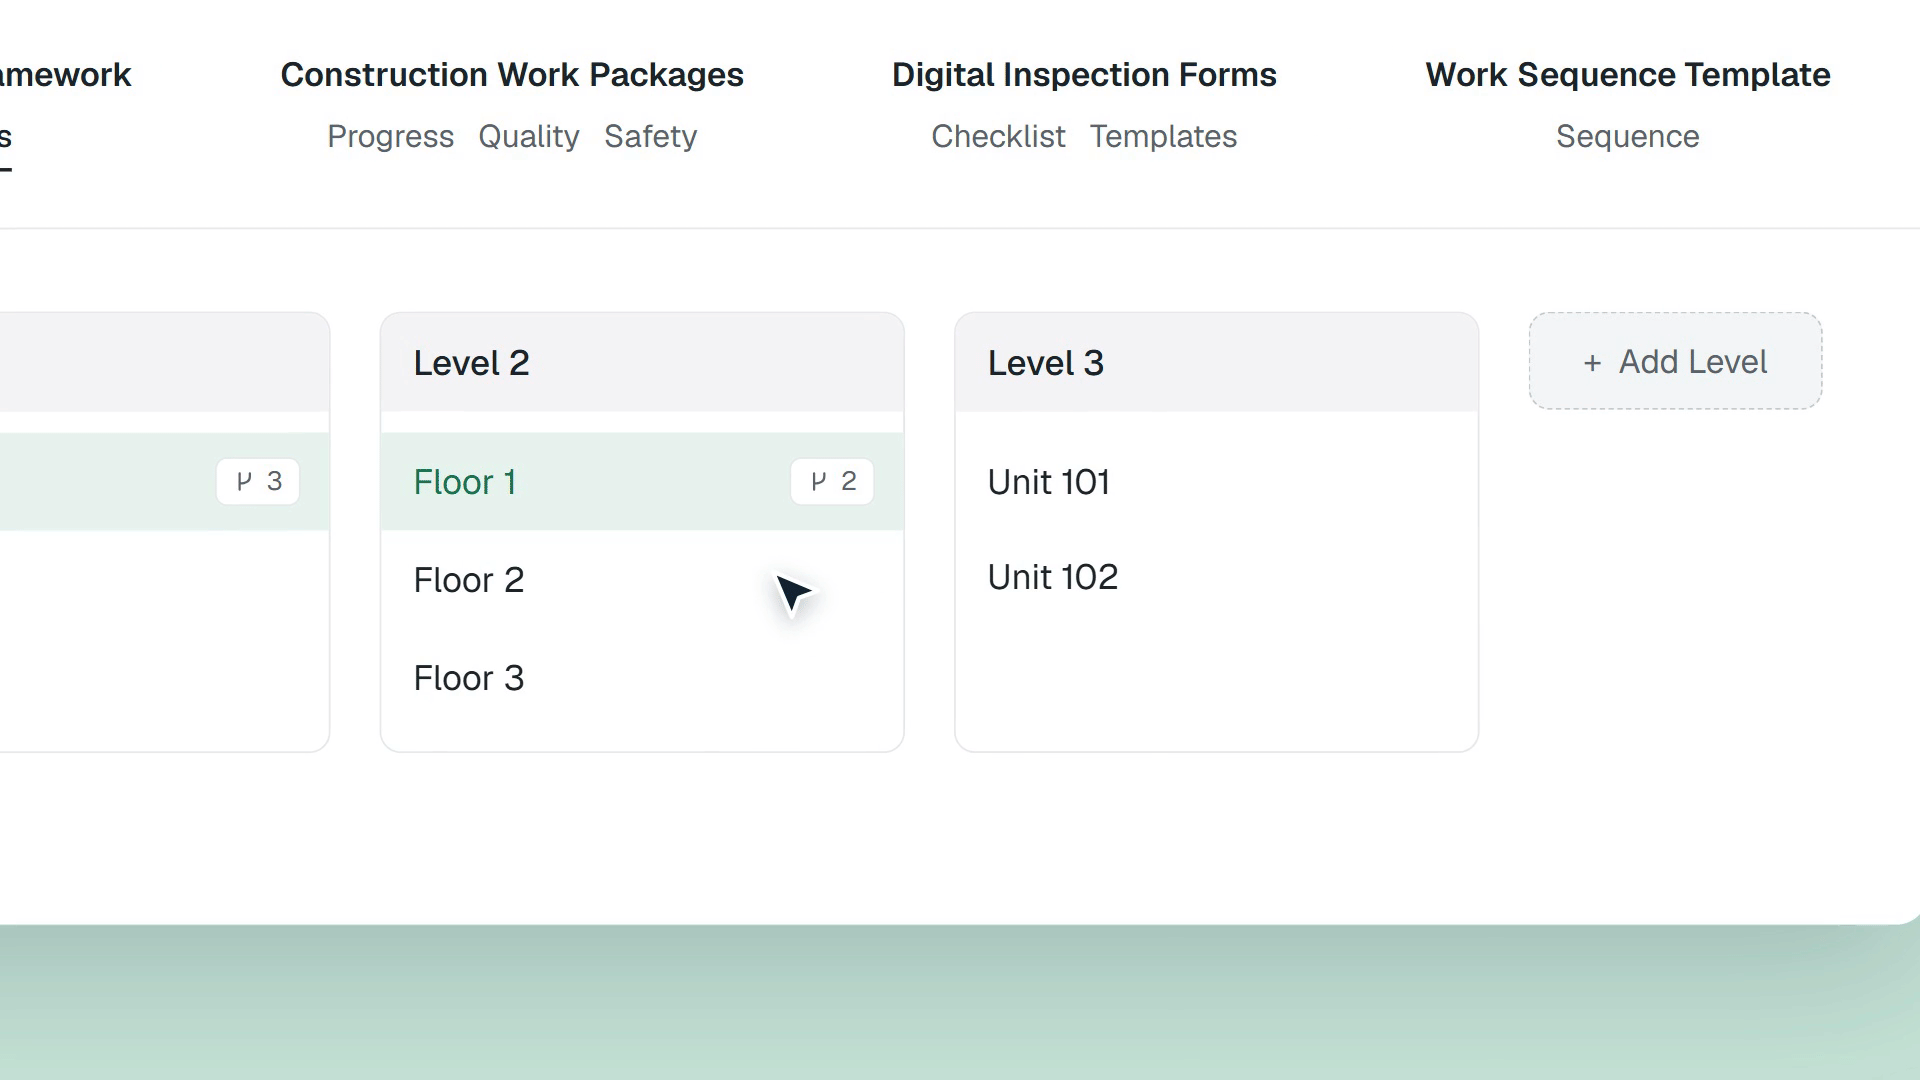The height and width of the screenshot is (1080, 1920).
Task: Select Unit 102 in Level 3
Action: [x=1216, y=577]
